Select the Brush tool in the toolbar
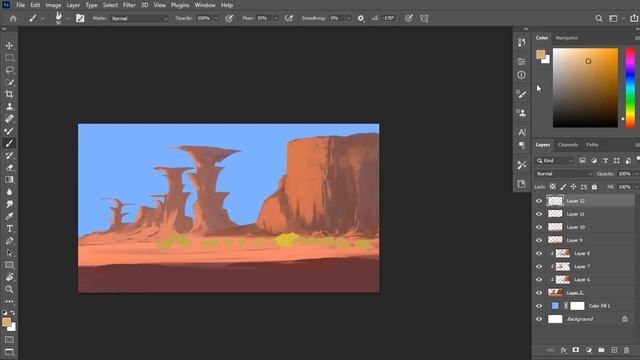This screenshot has height=360, width=640. [9, 143]
